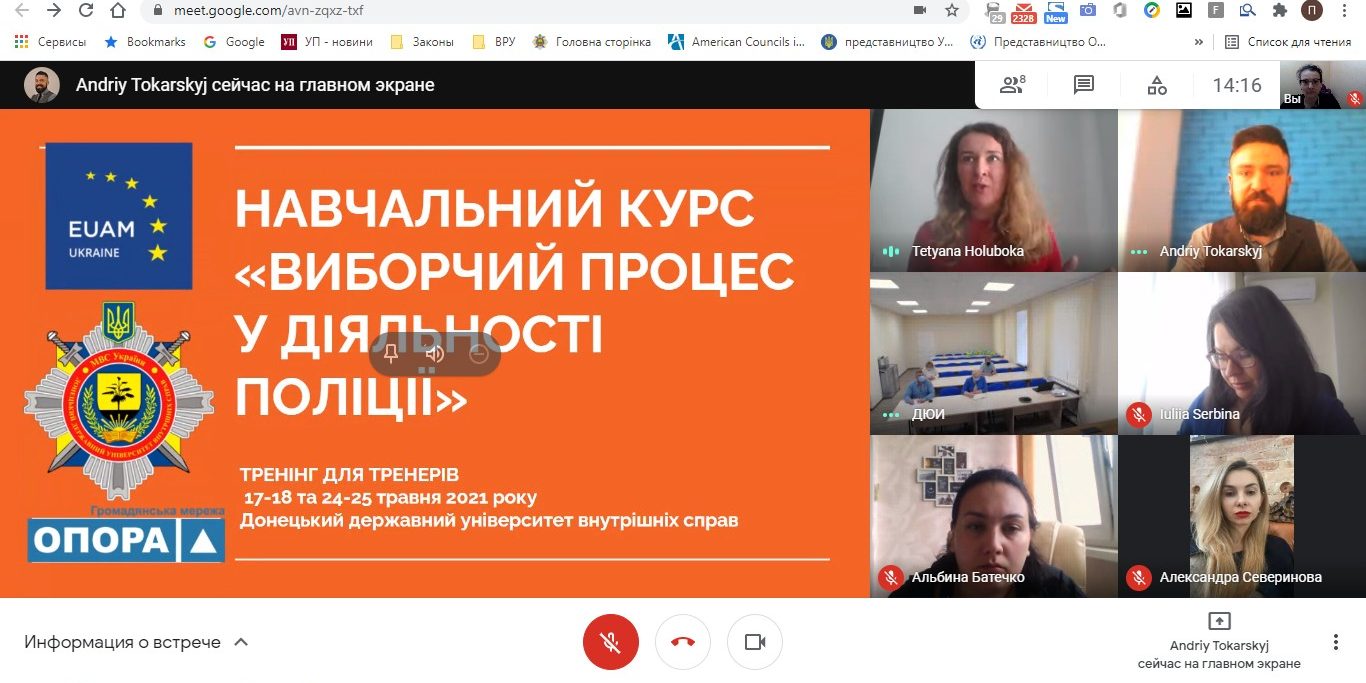
Task: Click the 'Информация о встрече' label
Action: 122,642
